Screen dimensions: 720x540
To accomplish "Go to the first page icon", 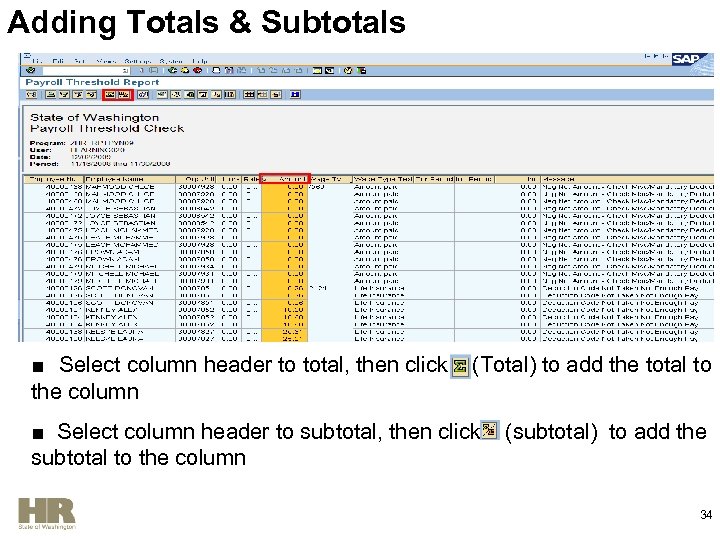I will 261,70.
